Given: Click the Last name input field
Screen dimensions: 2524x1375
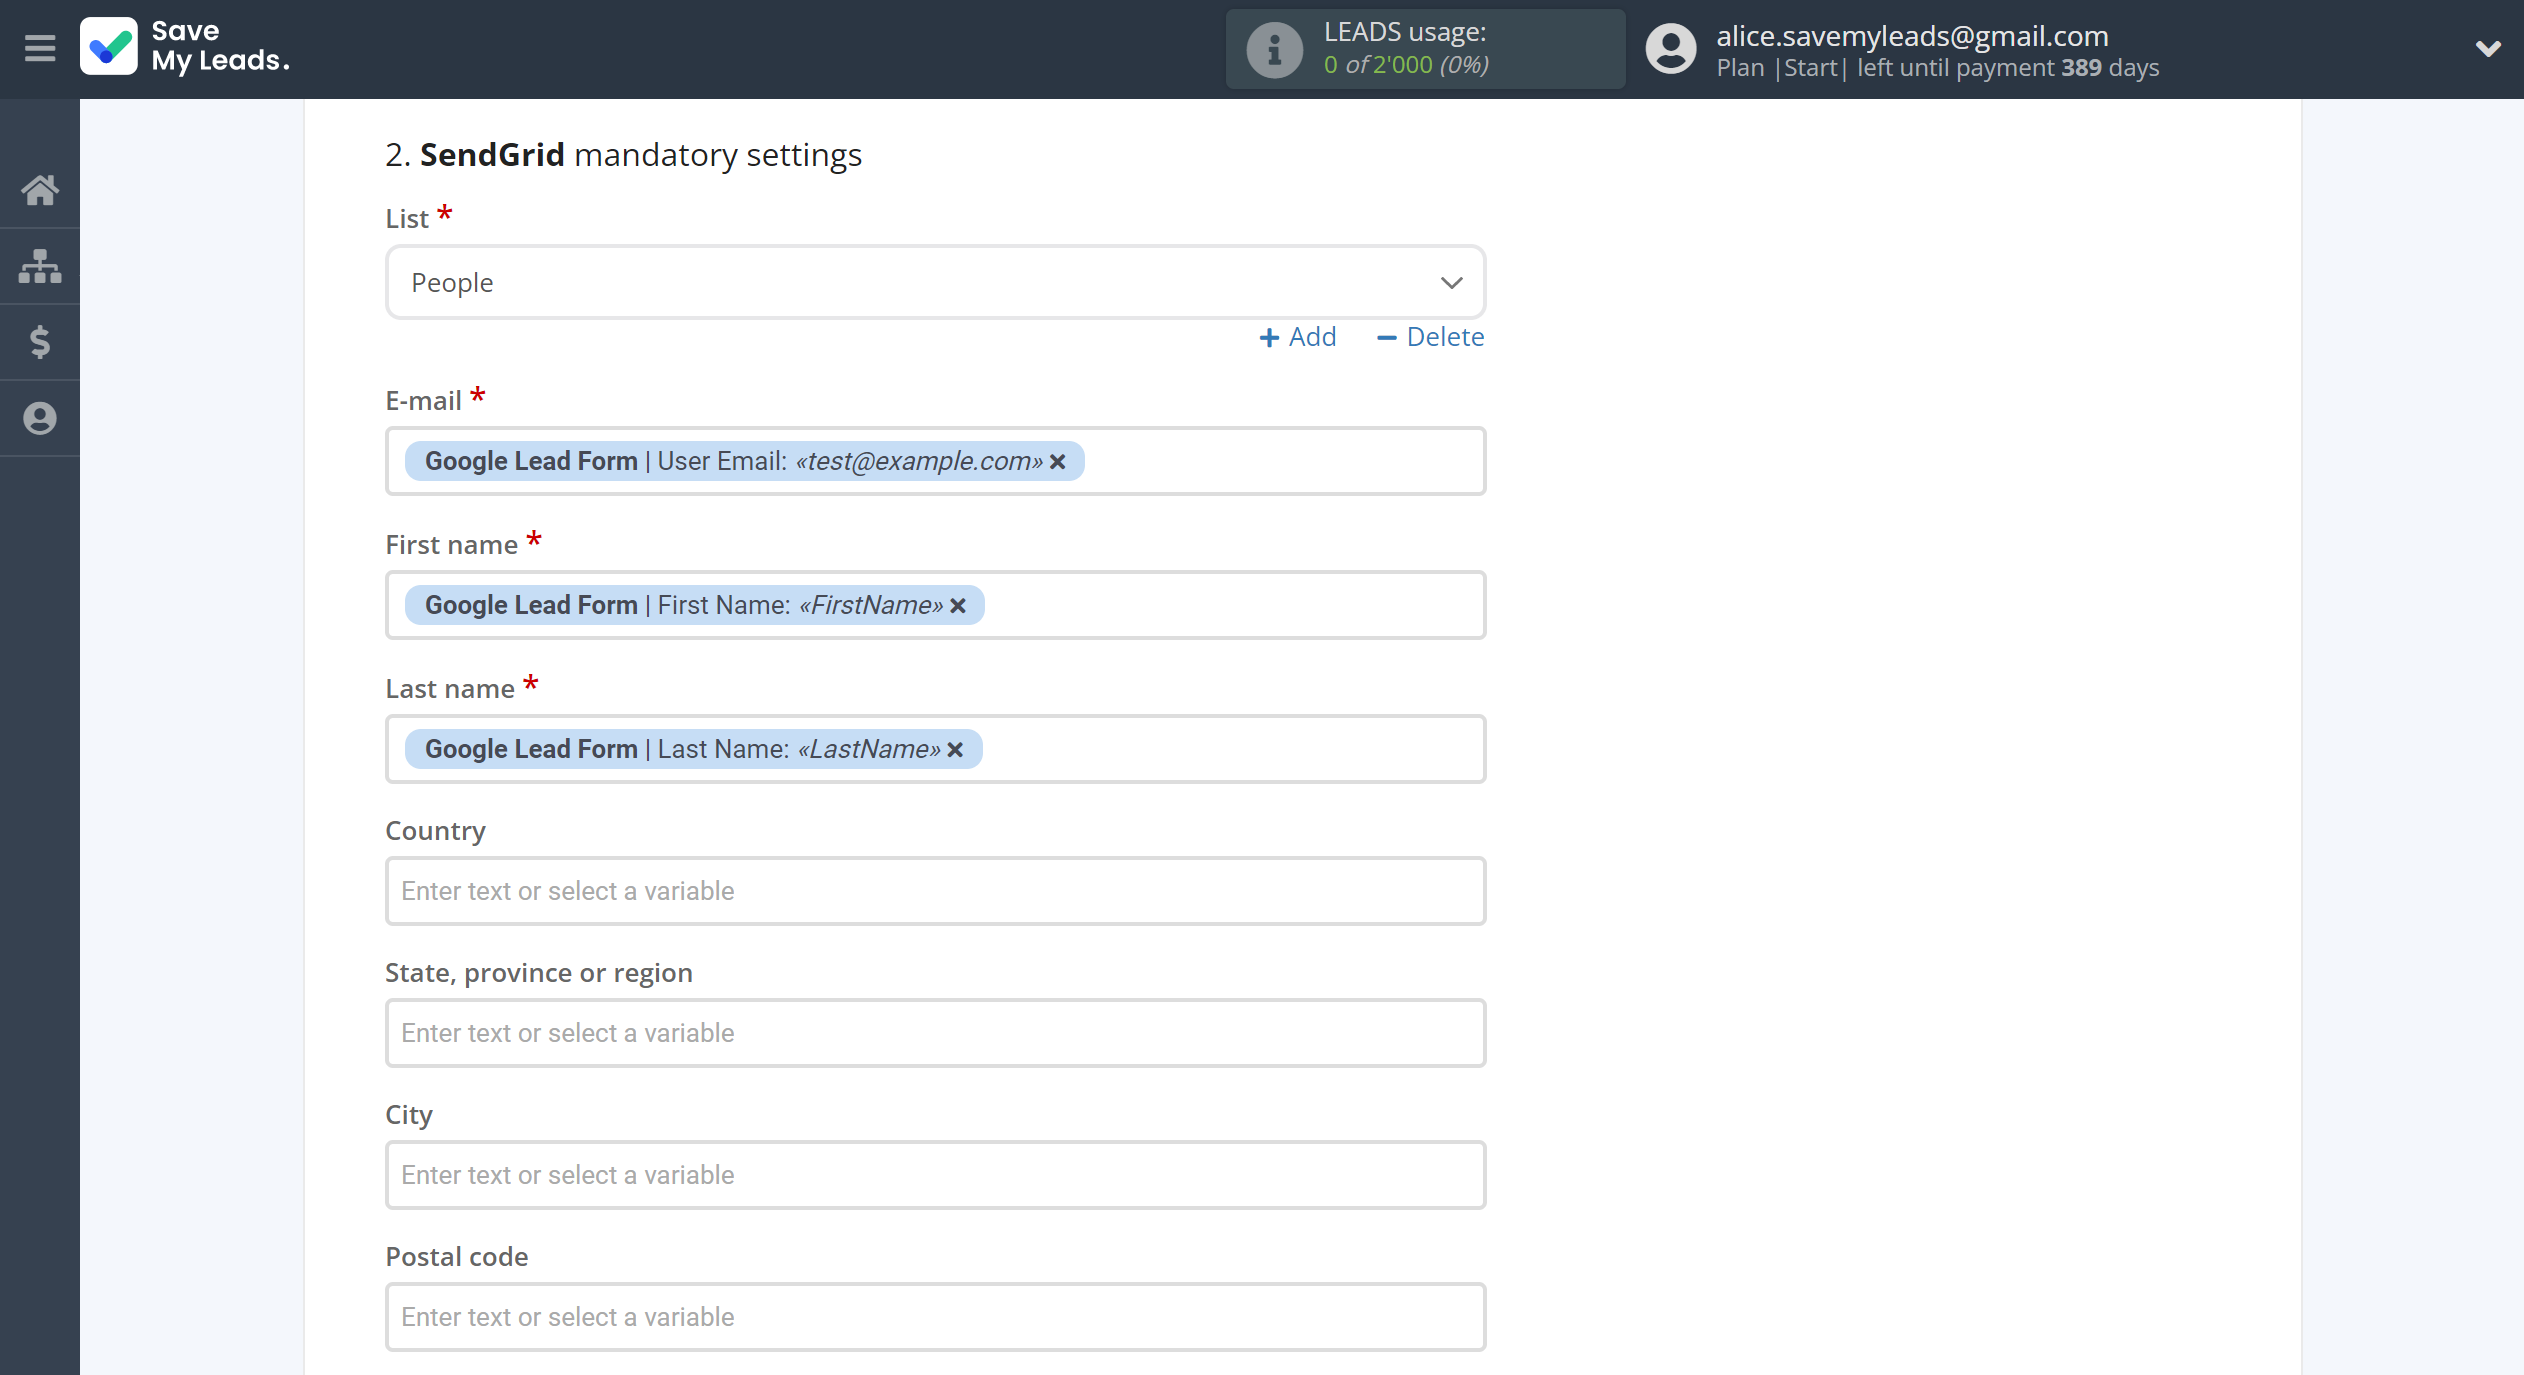Looking at the screenshot, I should (935, 749).
